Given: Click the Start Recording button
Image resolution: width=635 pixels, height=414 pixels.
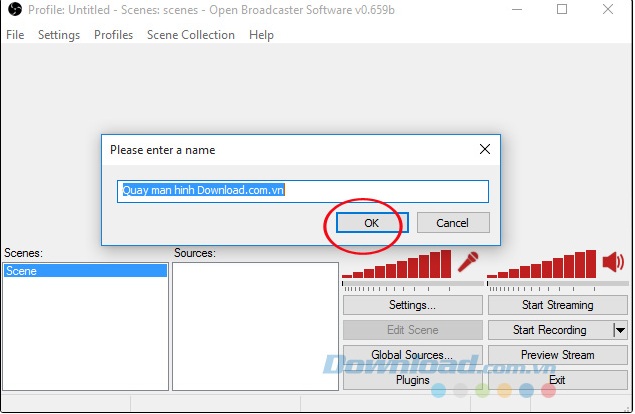Looking at the screenshot, I should click(x=549, y=330).
